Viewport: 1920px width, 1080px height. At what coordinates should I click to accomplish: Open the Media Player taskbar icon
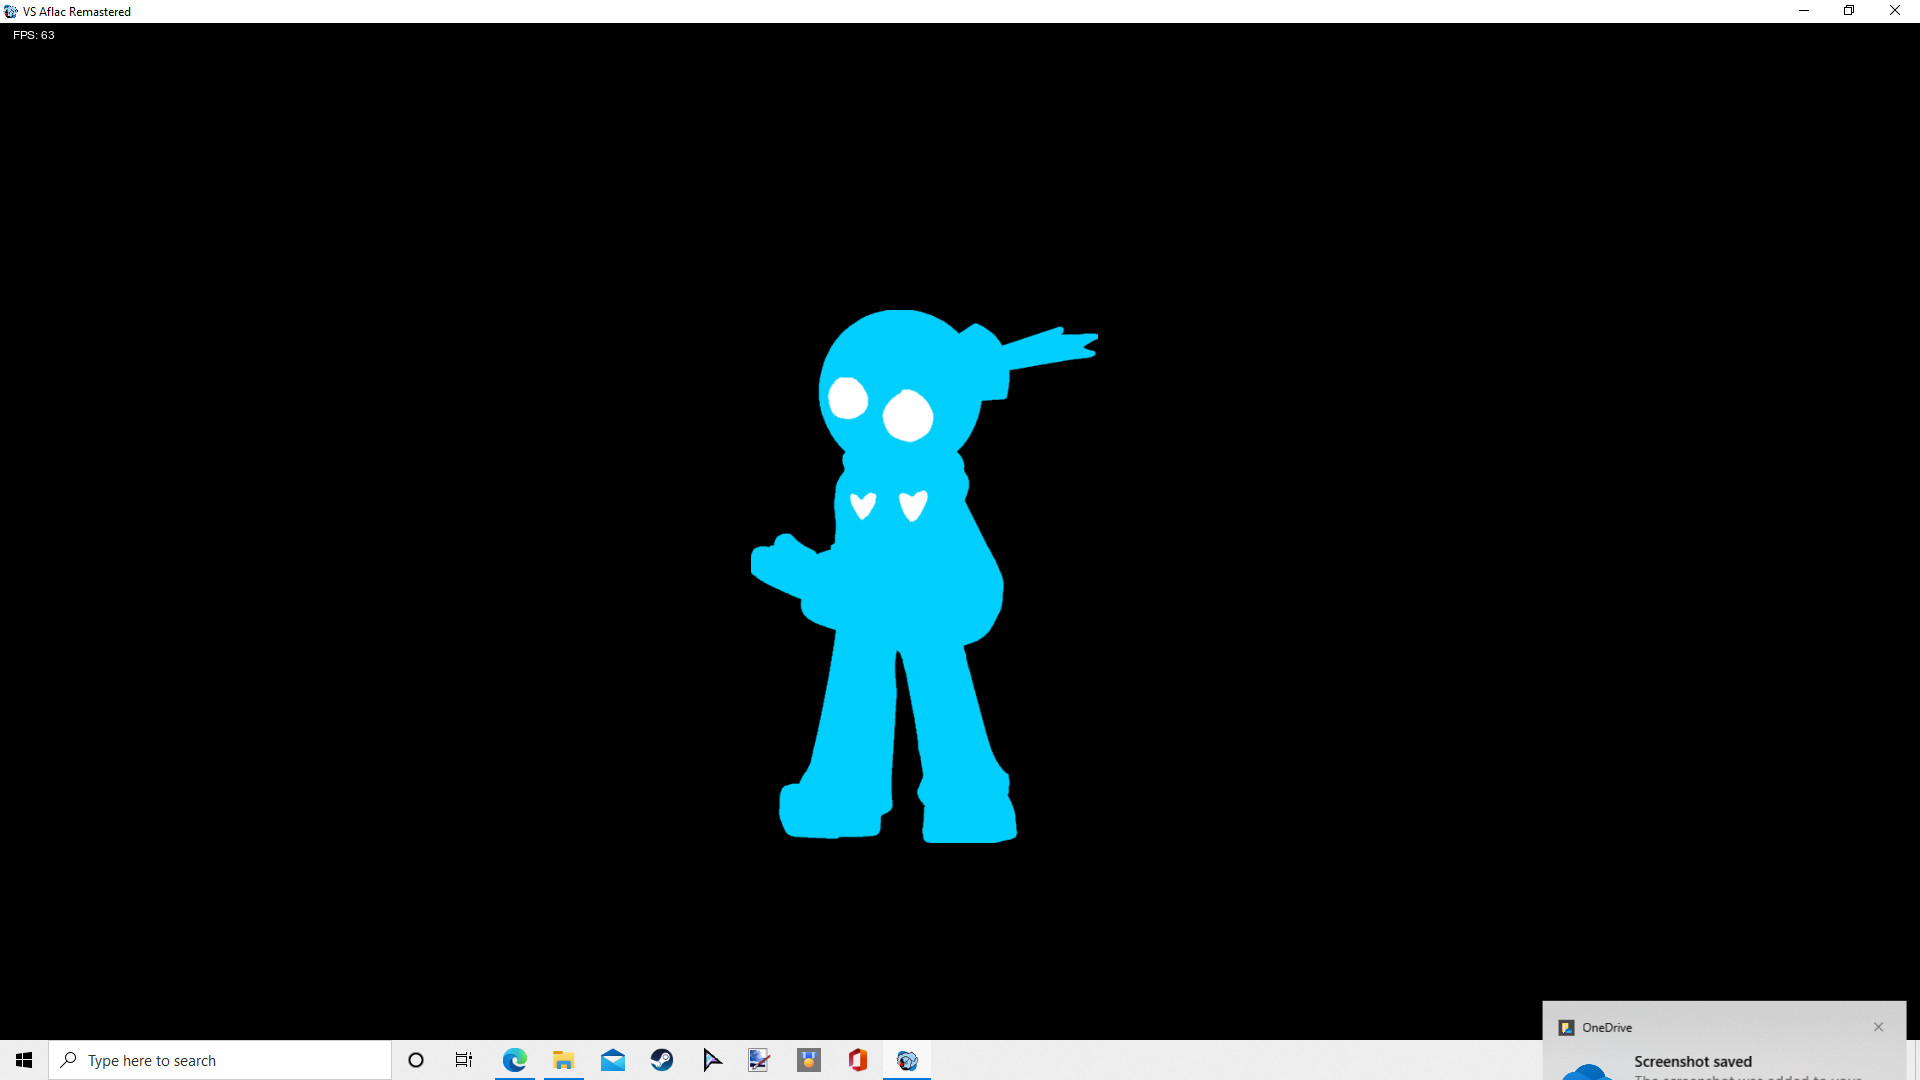712,1060
